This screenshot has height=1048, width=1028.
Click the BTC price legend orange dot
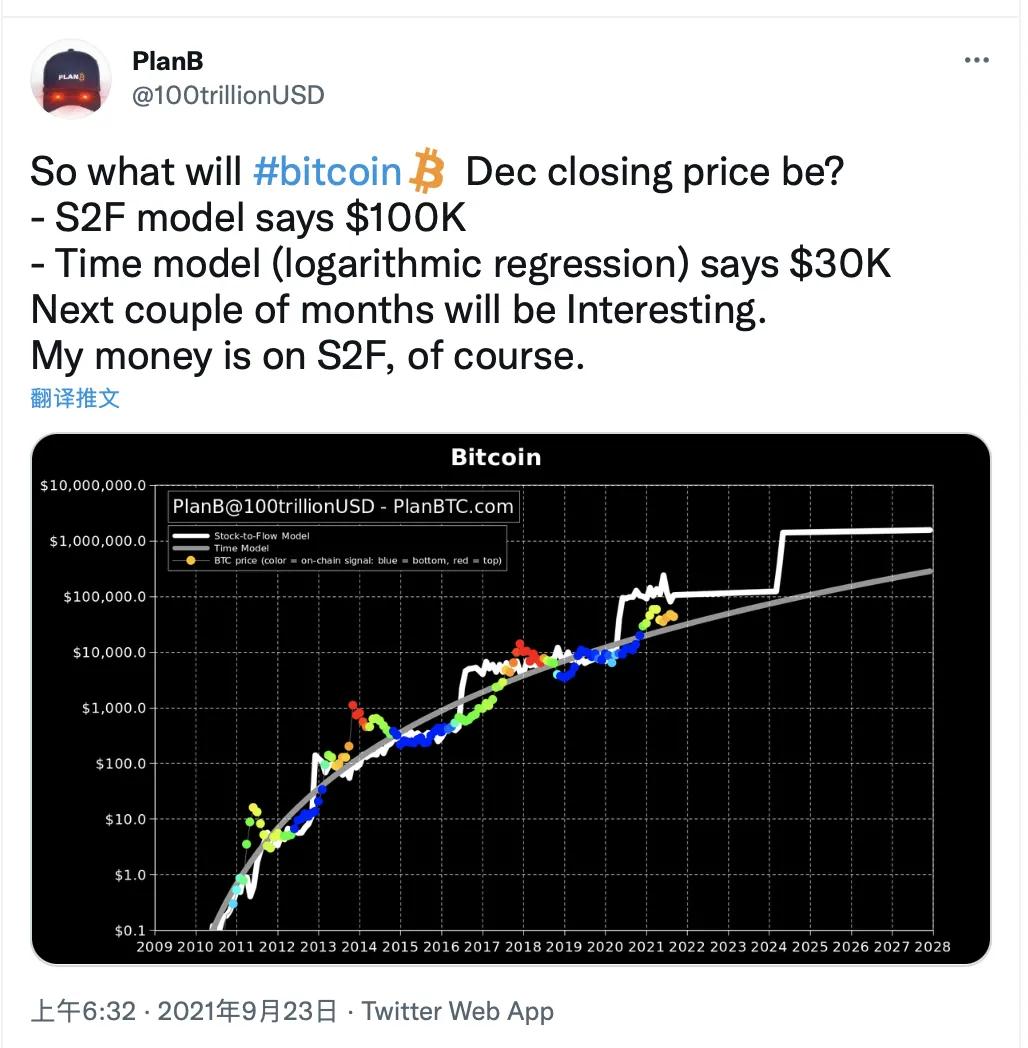point(191,561)
